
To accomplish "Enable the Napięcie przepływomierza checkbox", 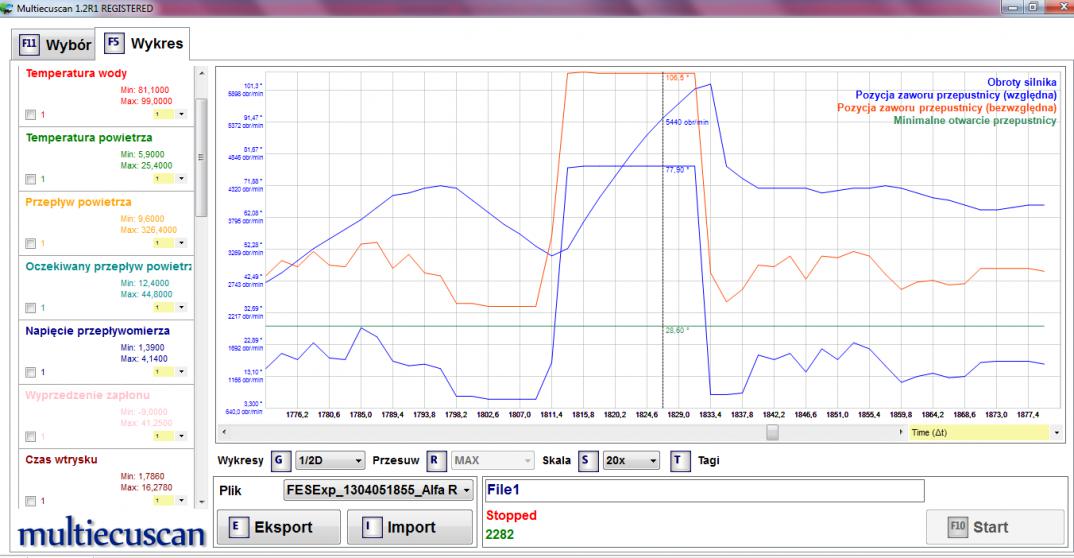I will pyautogui.click(x=30, y=372).
